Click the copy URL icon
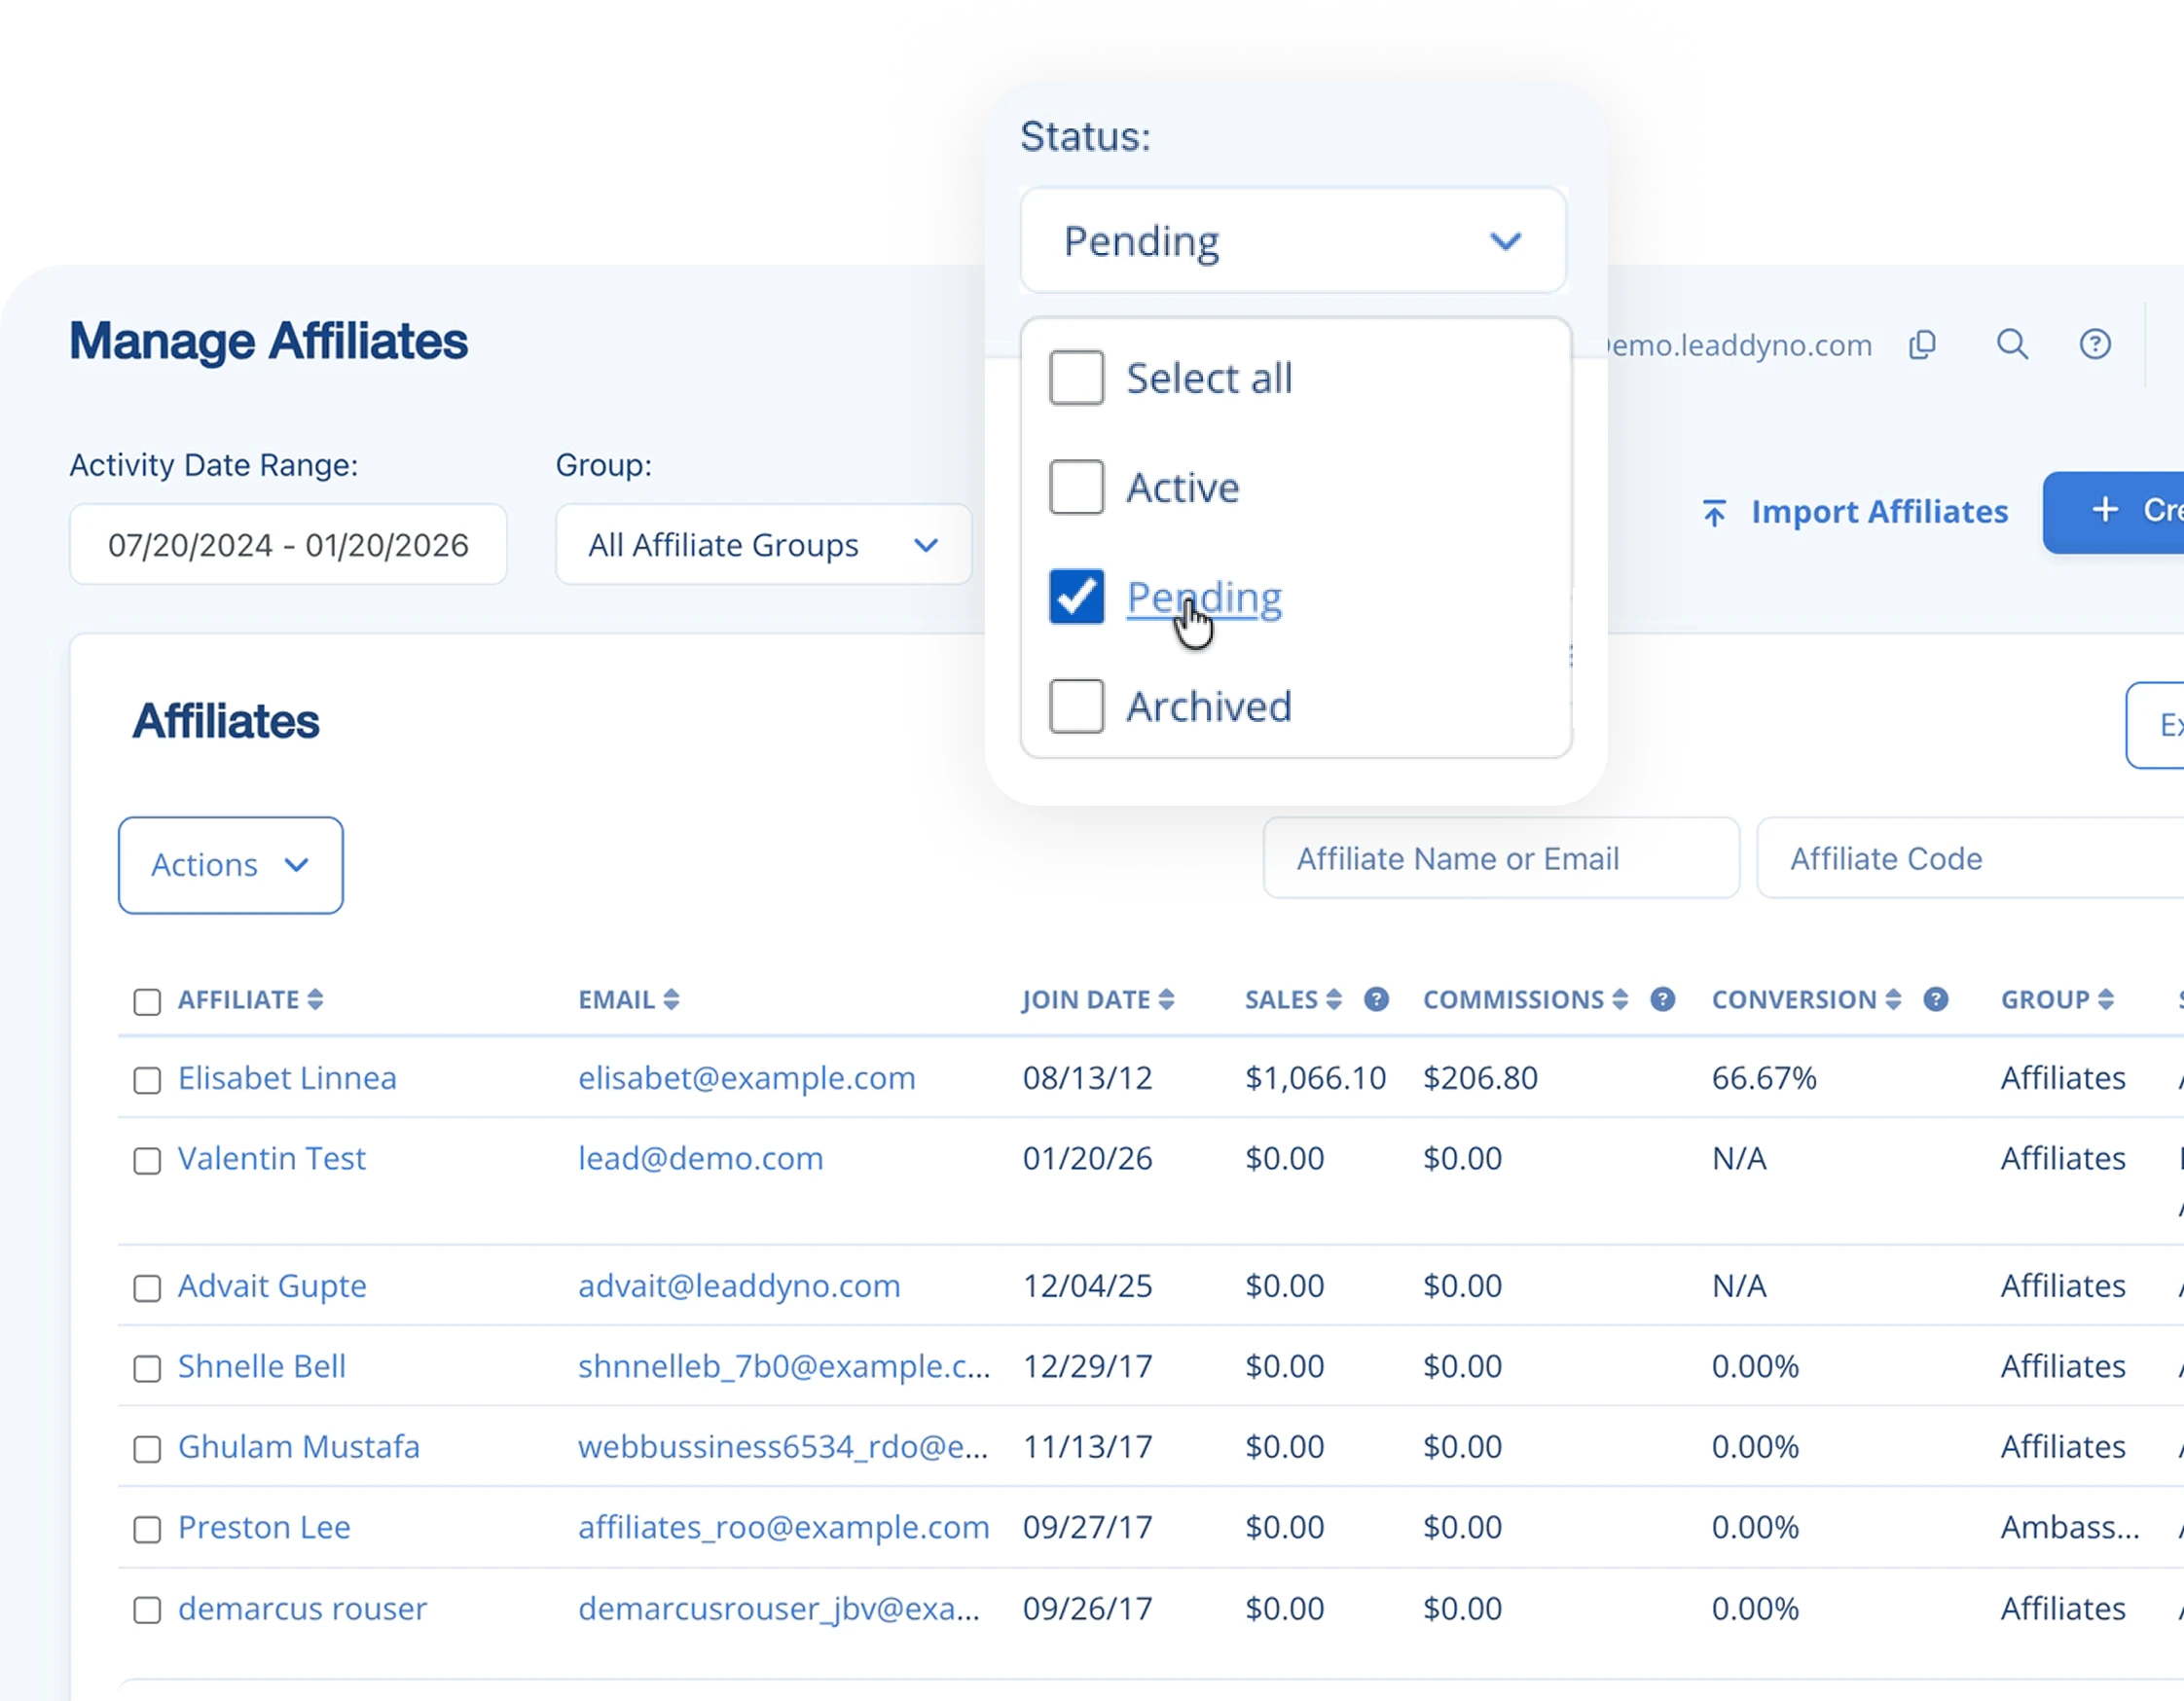The image size is (2184, 1701). [x=1922, y=345]
